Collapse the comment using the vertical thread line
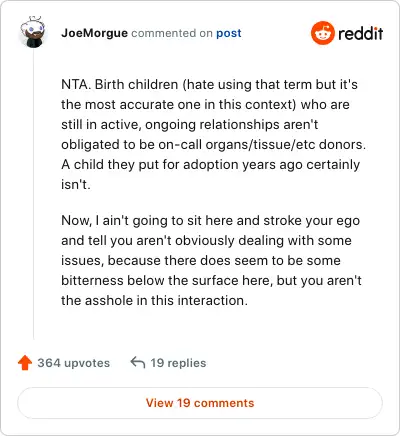The image size is (400, 436). pyautogui.click(x=34, y=195)
